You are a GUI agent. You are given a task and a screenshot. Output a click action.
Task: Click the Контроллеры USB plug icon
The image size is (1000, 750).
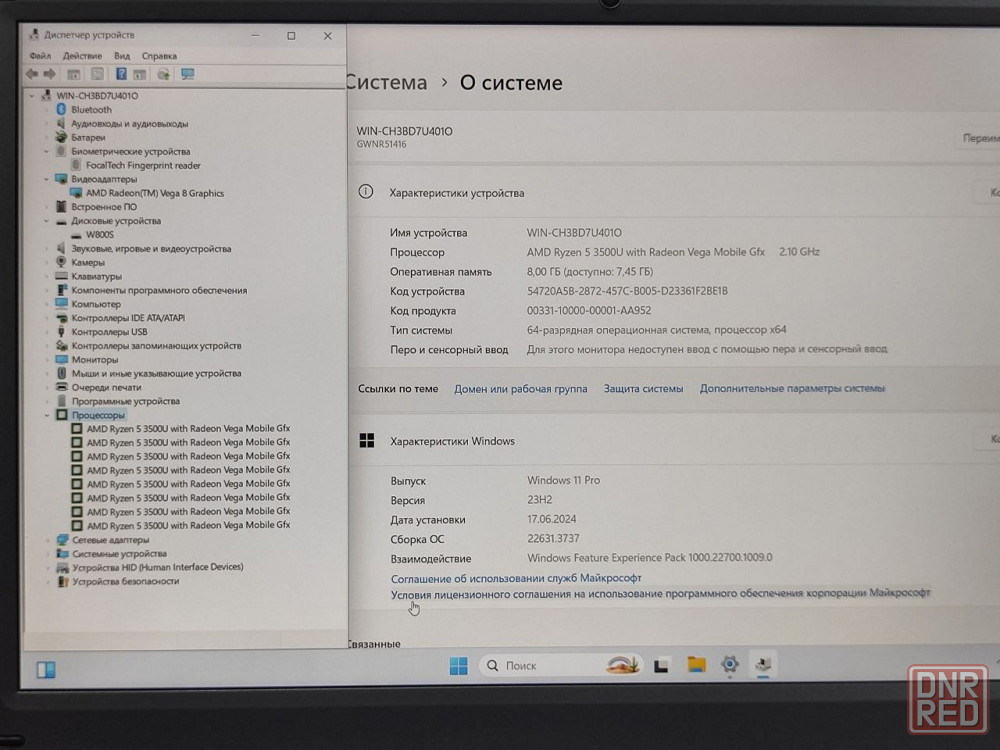point(61,332)
